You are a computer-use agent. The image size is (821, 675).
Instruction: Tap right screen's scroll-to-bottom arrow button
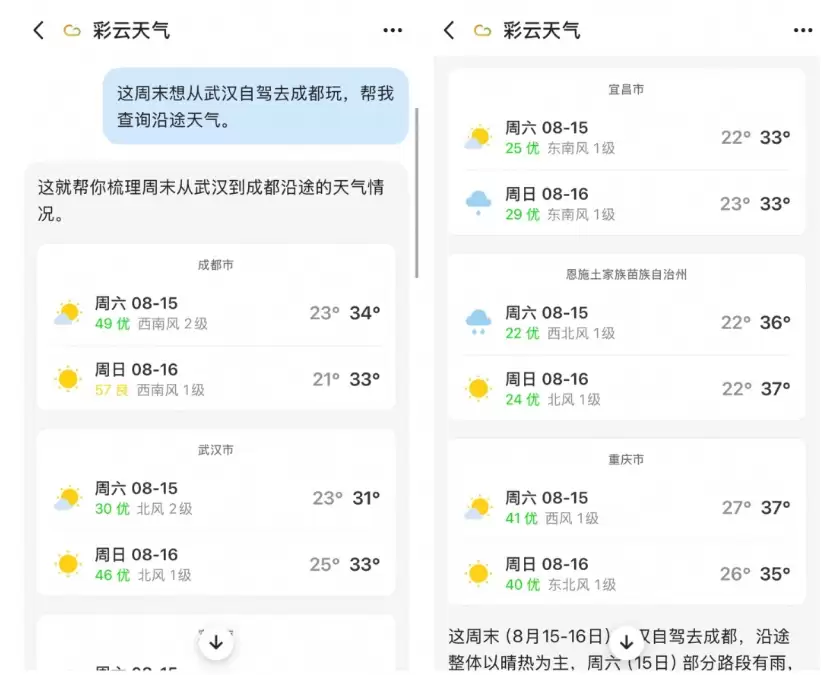[626, 642]
